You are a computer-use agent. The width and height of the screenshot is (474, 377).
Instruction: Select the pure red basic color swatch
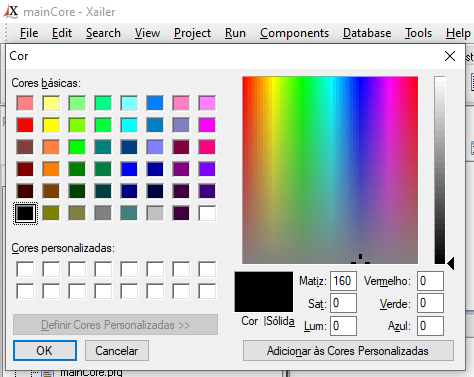pos(25,125)
